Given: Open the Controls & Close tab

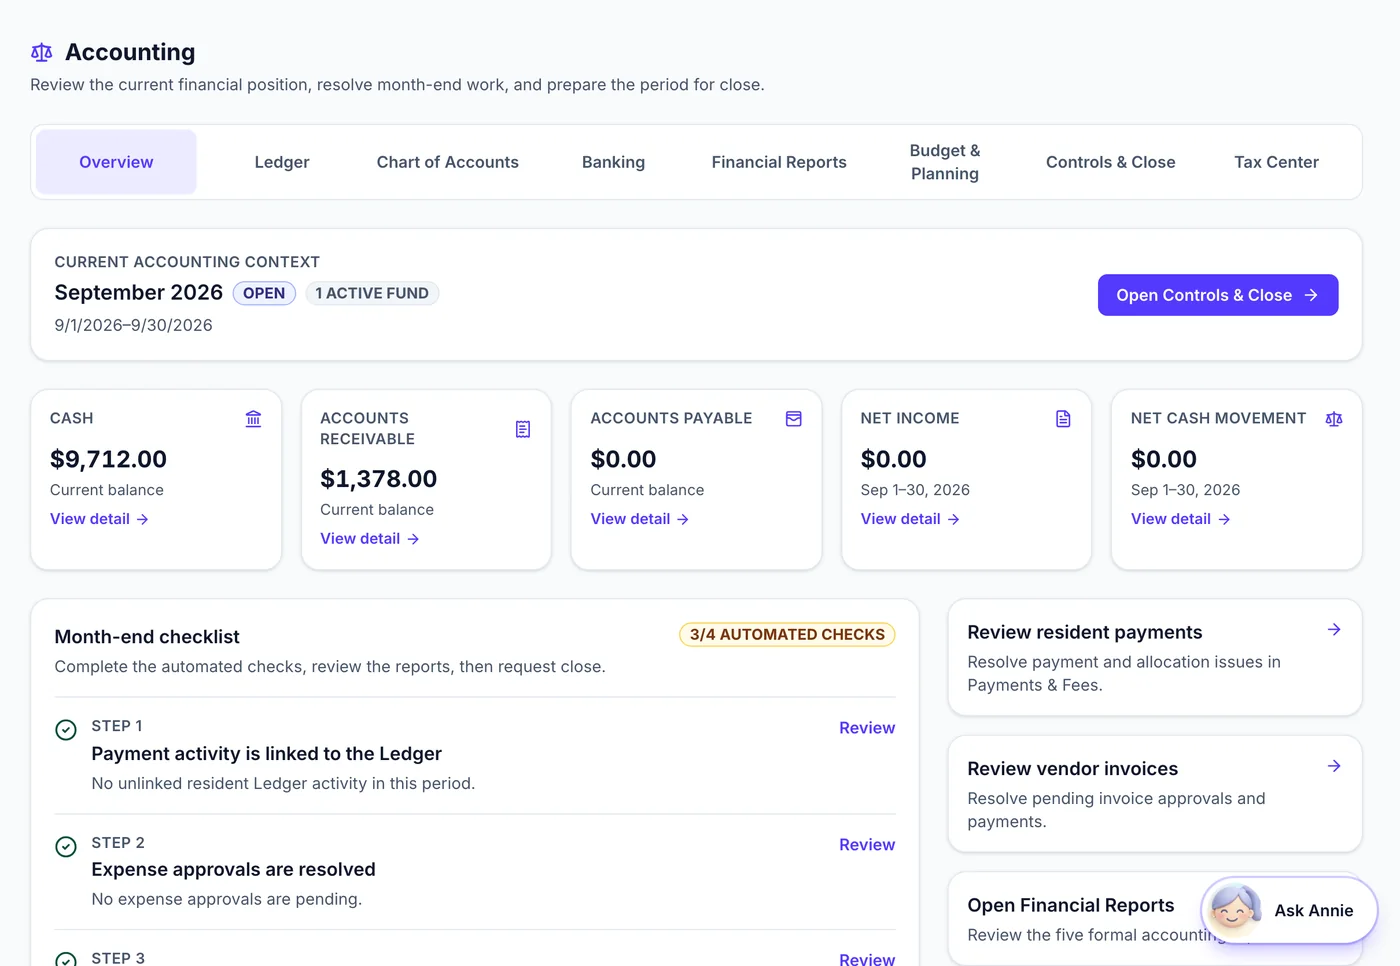Looking at the screenshot, I should click(x=1110, y=162).
